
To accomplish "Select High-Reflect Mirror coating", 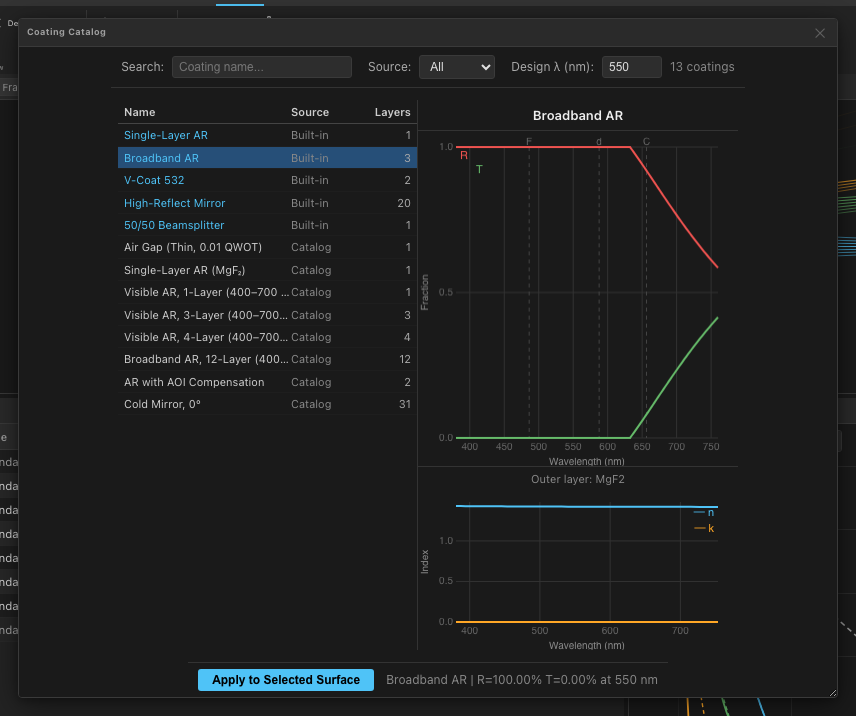I will (x=174, y=203).
